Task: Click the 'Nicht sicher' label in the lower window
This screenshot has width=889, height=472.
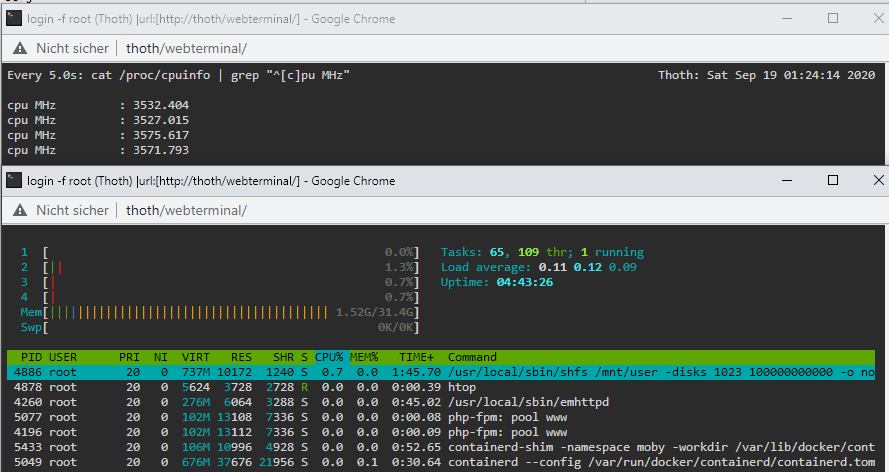Action: (x=73, y=210)
